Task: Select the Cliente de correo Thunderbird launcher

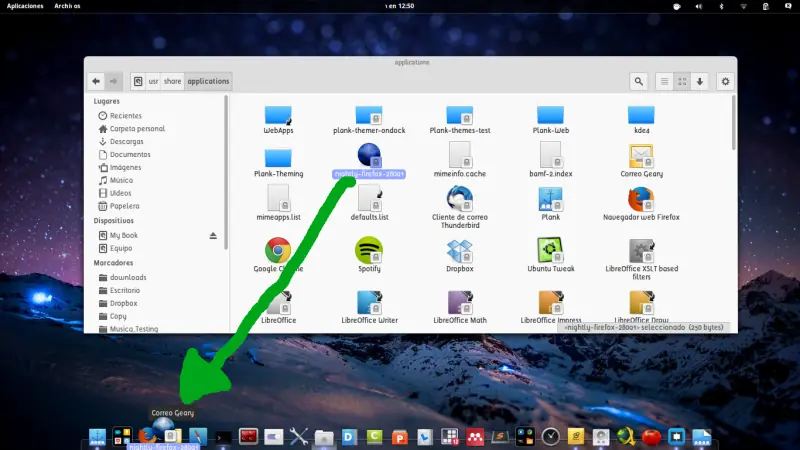Action: (x=460, y=207)
